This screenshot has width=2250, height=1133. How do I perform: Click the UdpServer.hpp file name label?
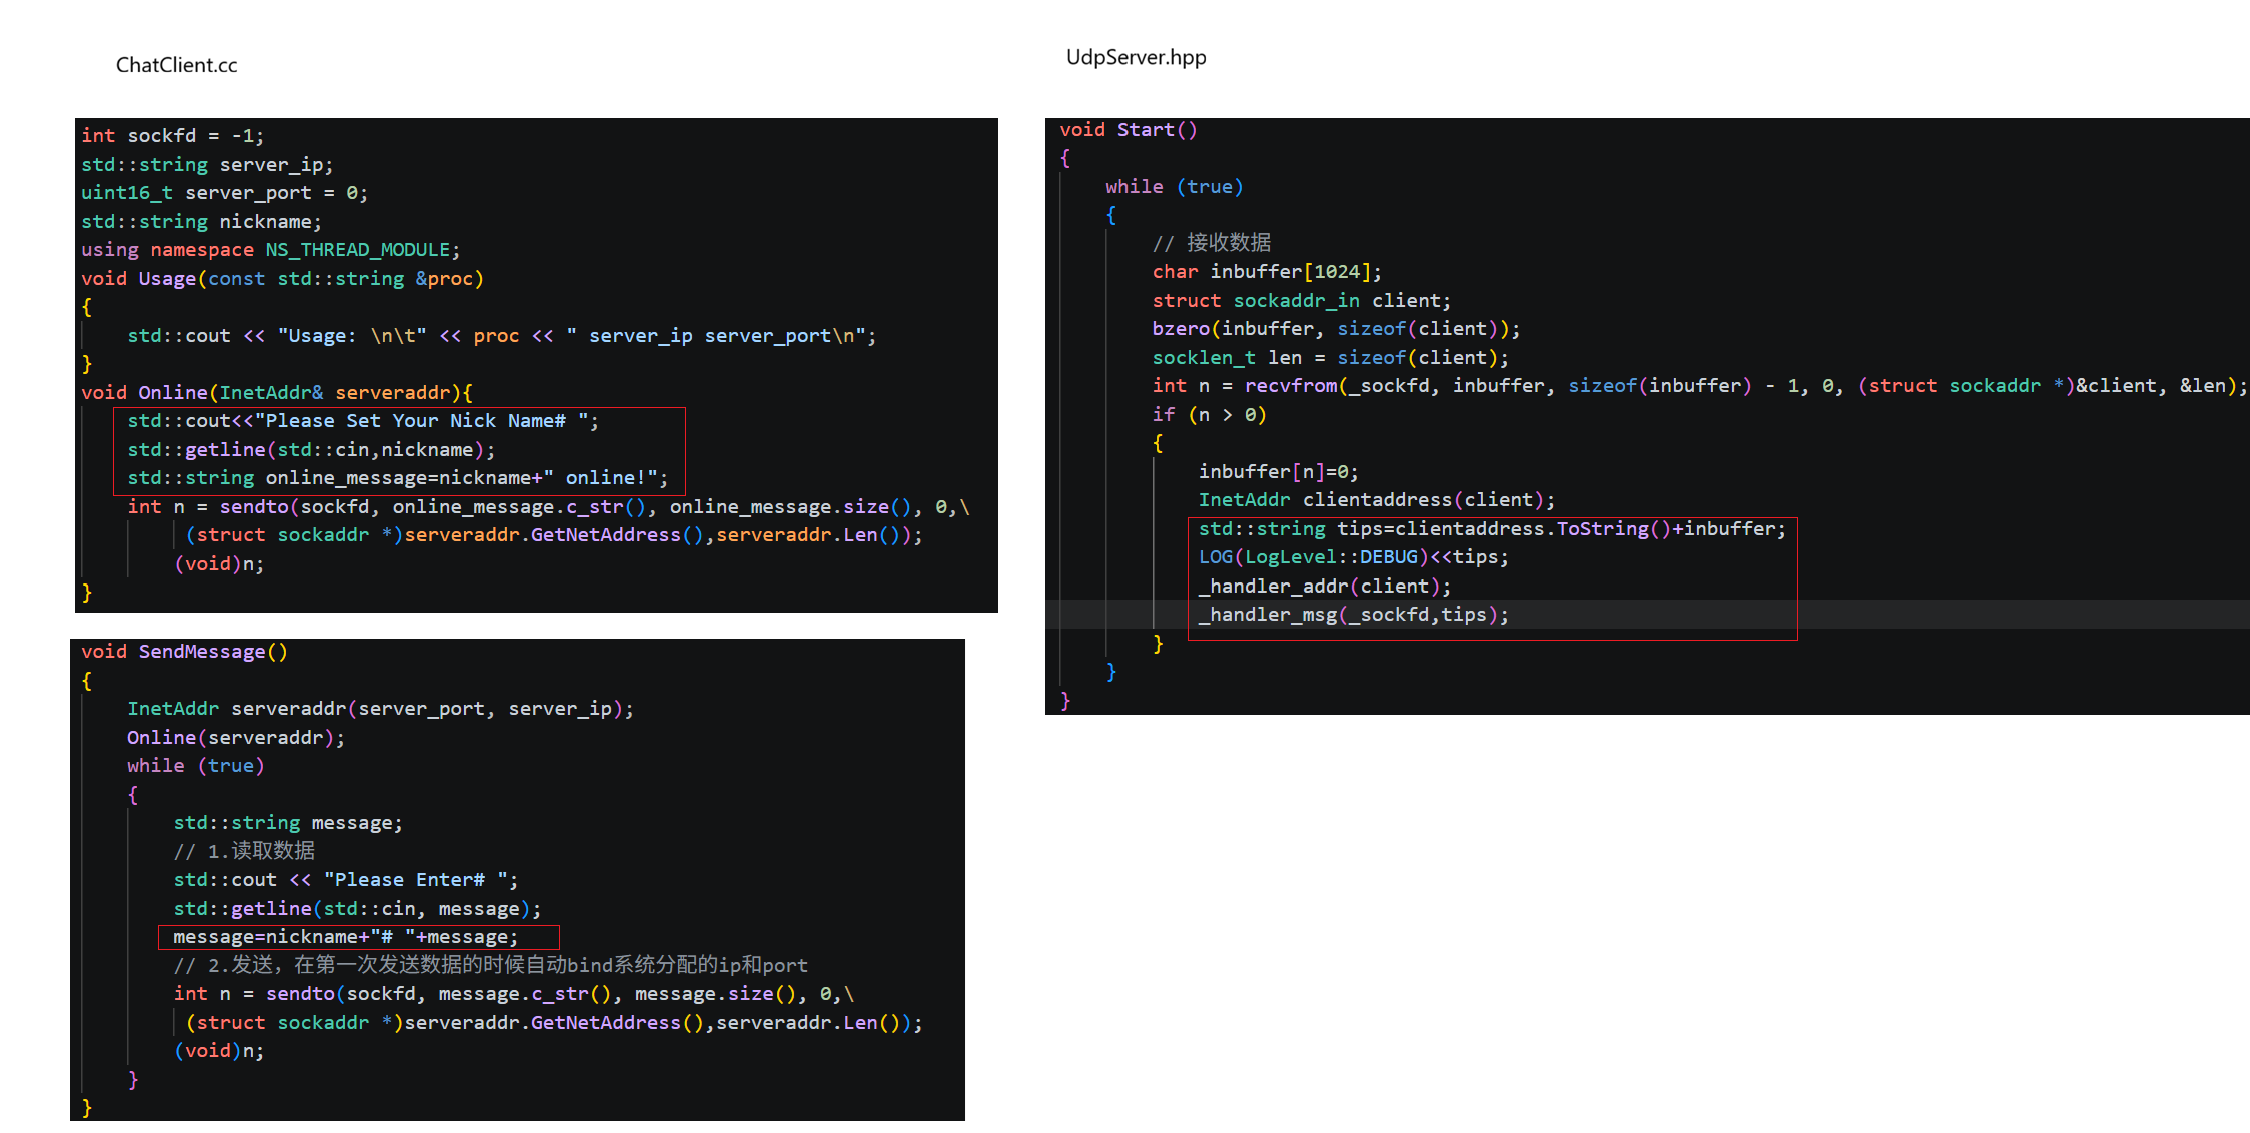tap(1136, 57)
